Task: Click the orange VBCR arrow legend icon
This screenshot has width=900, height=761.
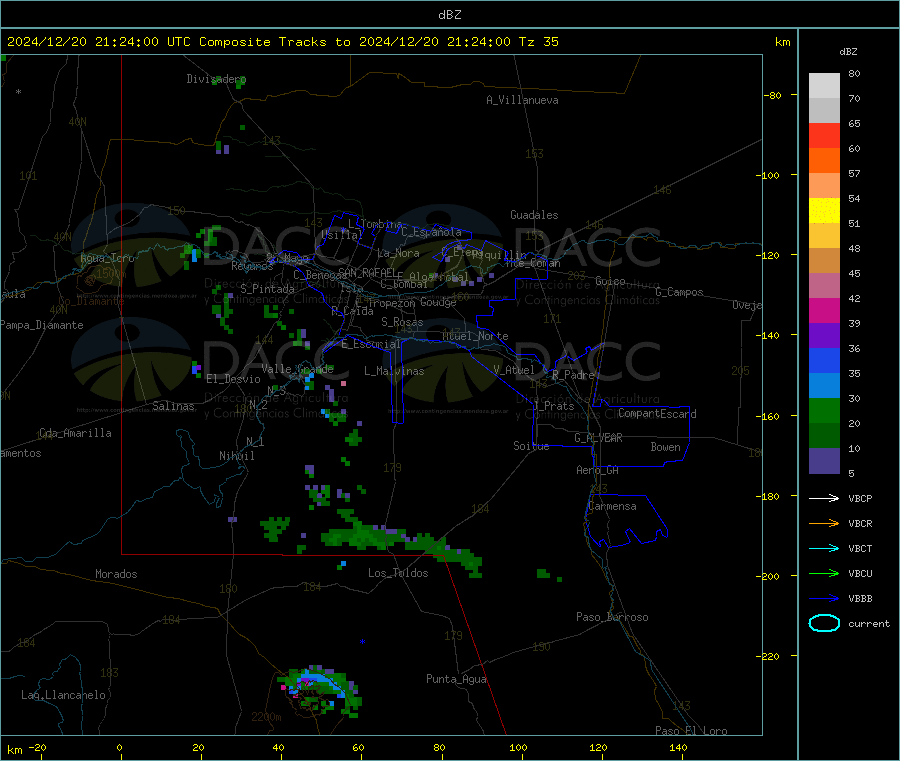Action: (x=824, y=523)
